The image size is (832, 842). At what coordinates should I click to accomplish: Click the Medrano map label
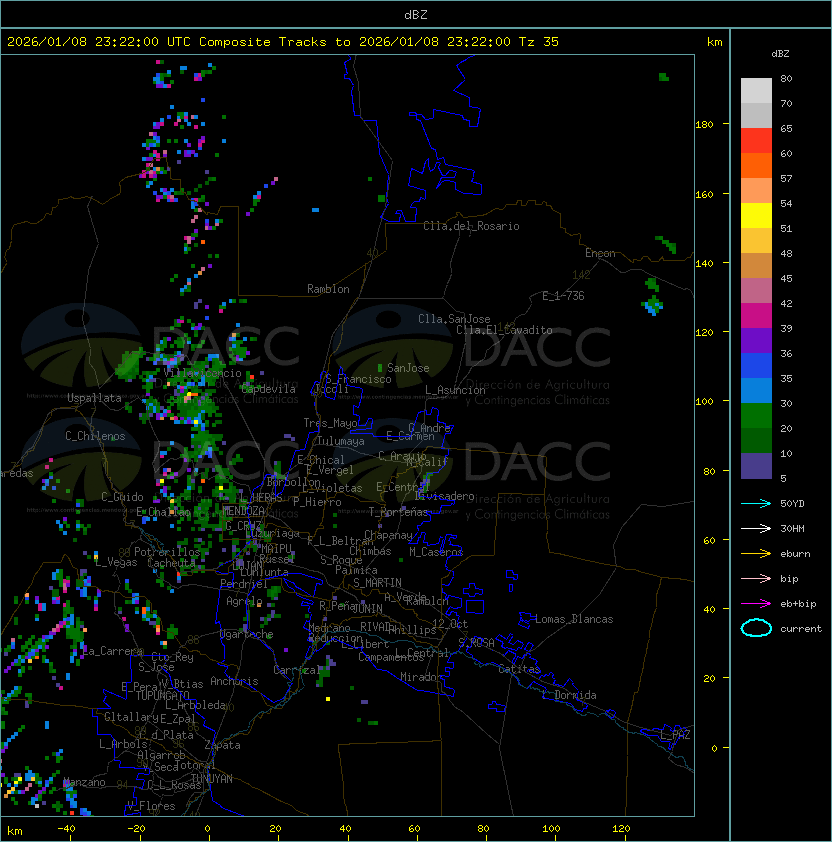tap(329, 628)
